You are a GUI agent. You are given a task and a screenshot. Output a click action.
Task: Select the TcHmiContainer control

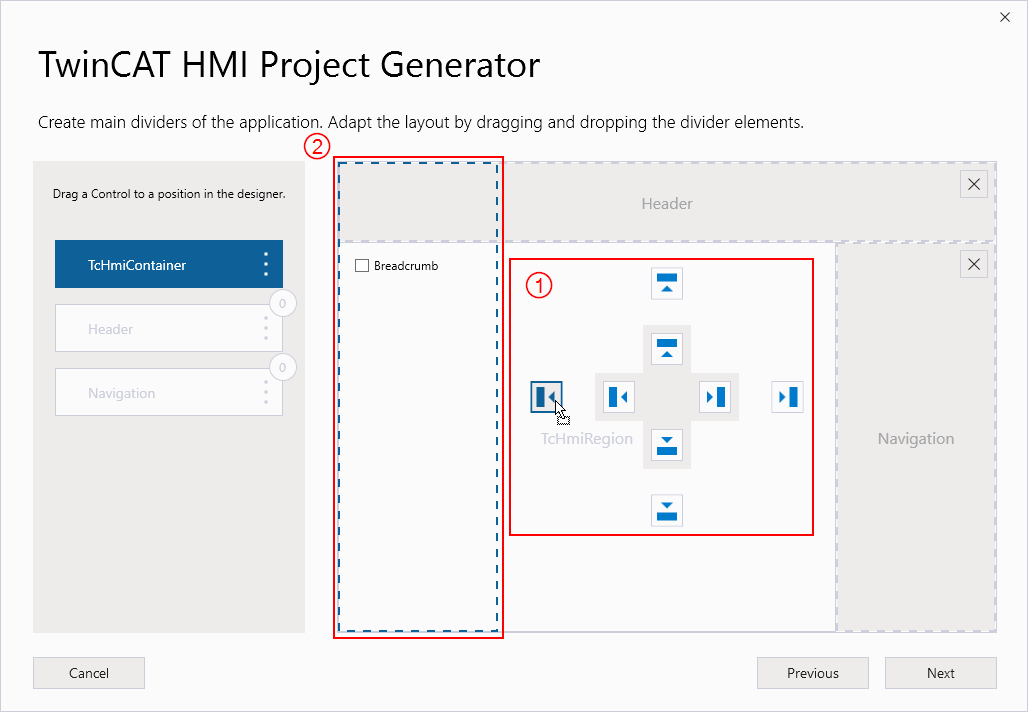click(x=169, y=264)
